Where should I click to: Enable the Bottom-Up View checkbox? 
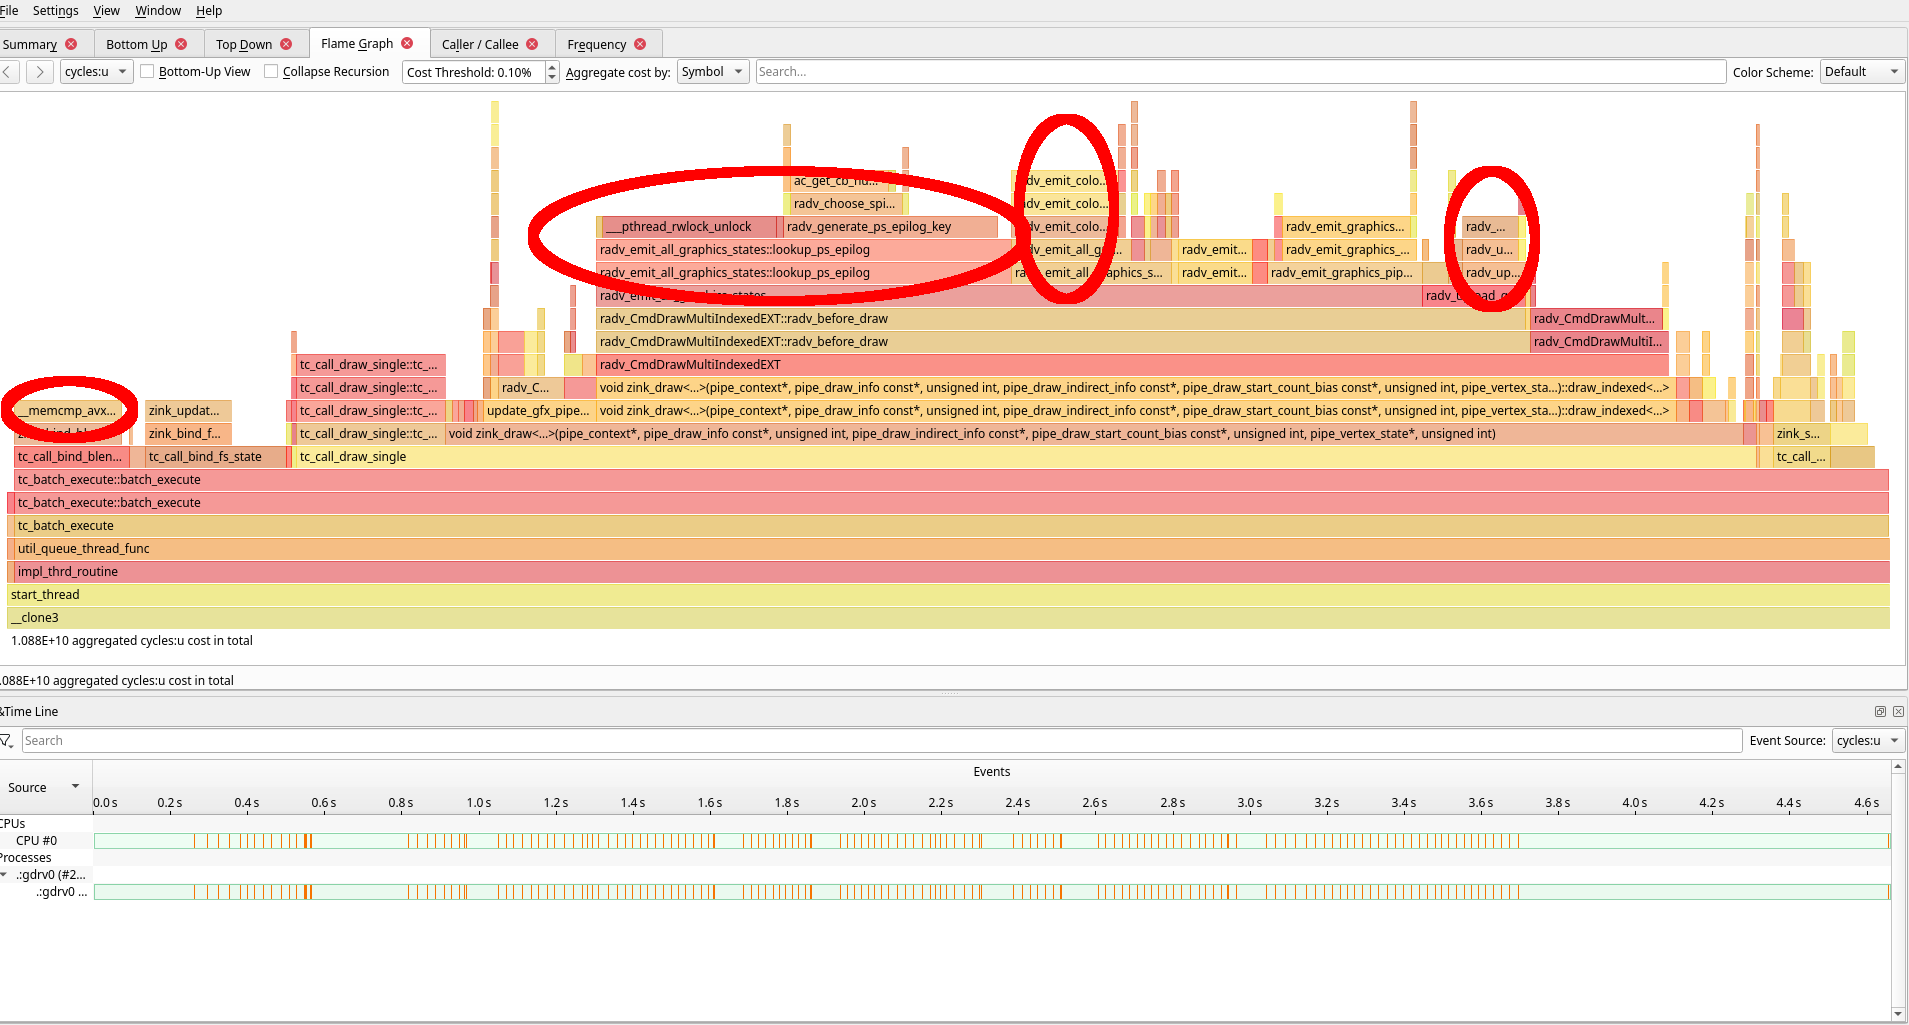click(x=147, y=72)
